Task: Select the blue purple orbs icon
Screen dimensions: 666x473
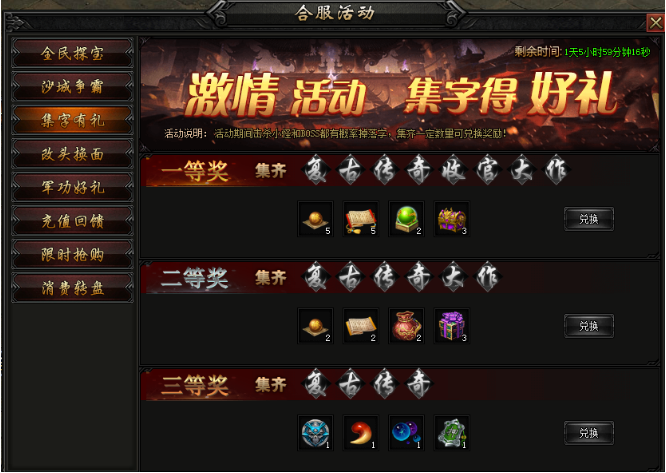Action: point(406,433)
